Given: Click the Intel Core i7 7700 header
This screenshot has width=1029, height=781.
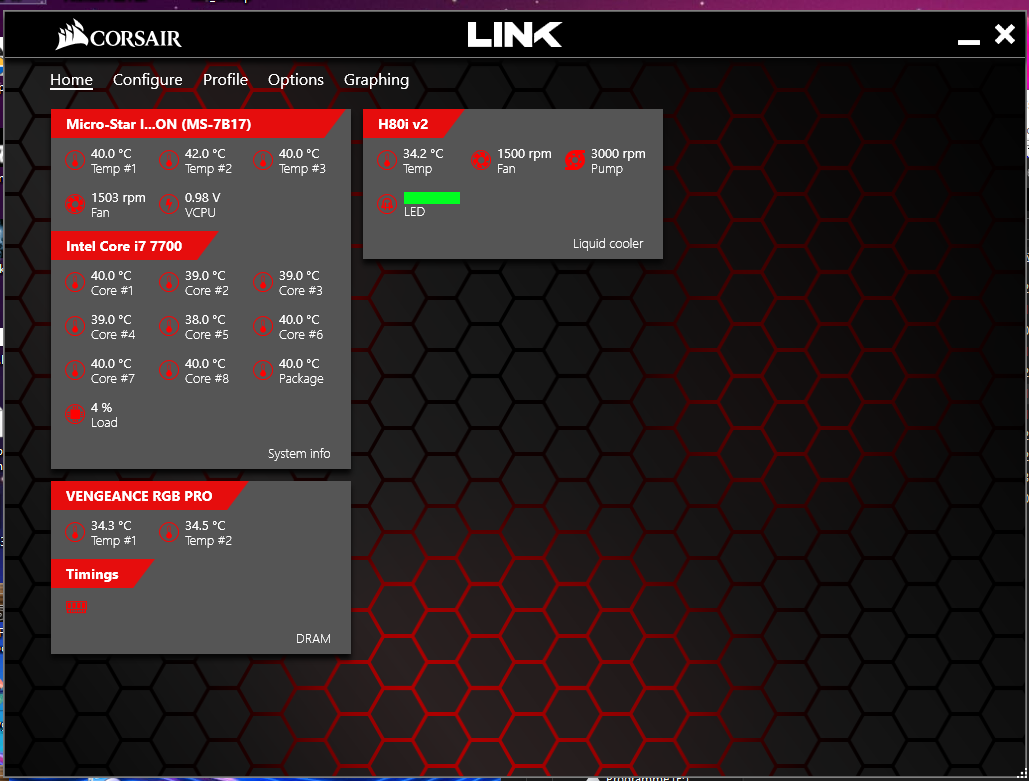Looking at the screenshot, I should pyautogui.click(x=133, y=246).
